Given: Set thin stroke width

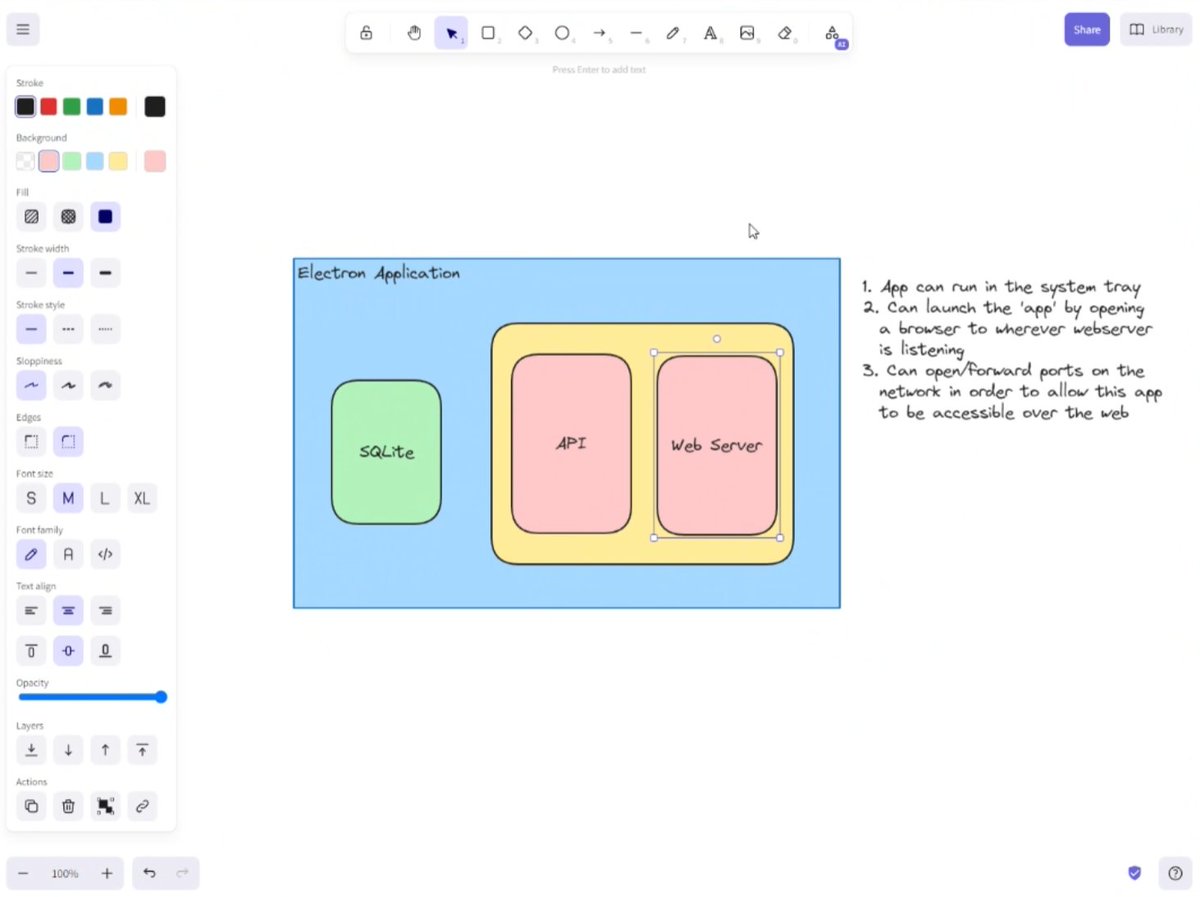Looking at the screenshot, I should click(x=31, y=273).
